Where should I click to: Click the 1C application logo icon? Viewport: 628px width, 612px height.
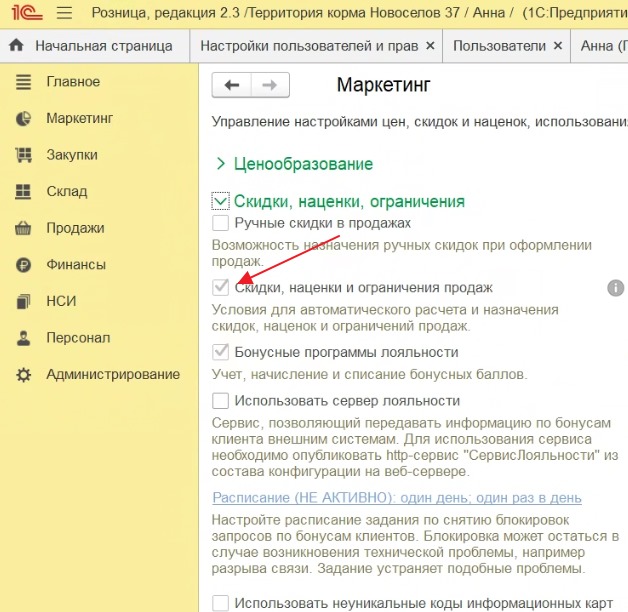coord(25,13)
